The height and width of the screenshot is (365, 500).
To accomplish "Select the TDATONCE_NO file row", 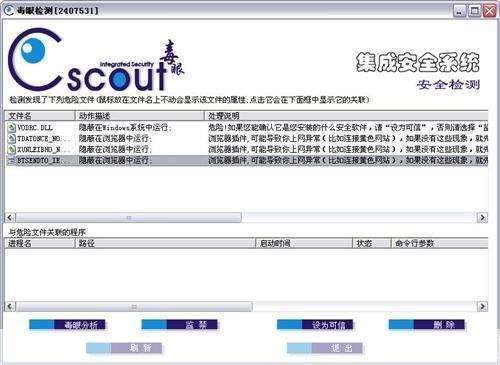I will pyautogui.click(x=247, y=138).
